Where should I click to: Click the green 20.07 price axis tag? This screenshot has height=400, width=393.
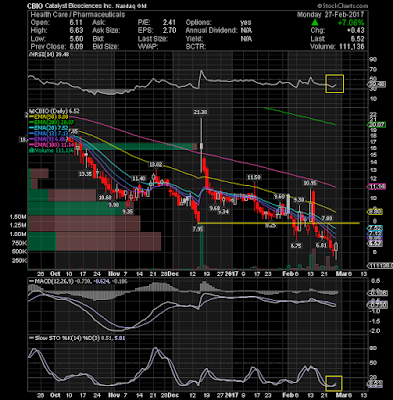point(376,125)
